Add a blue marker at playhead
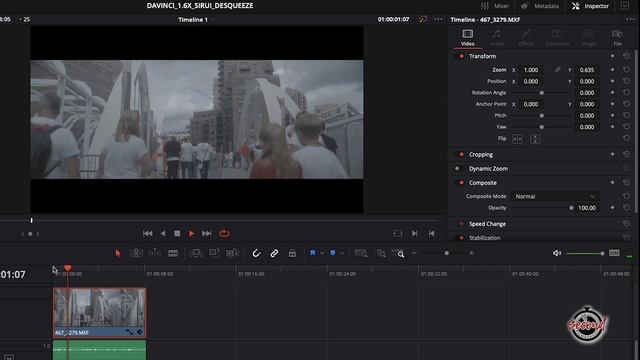 (333, 253)
